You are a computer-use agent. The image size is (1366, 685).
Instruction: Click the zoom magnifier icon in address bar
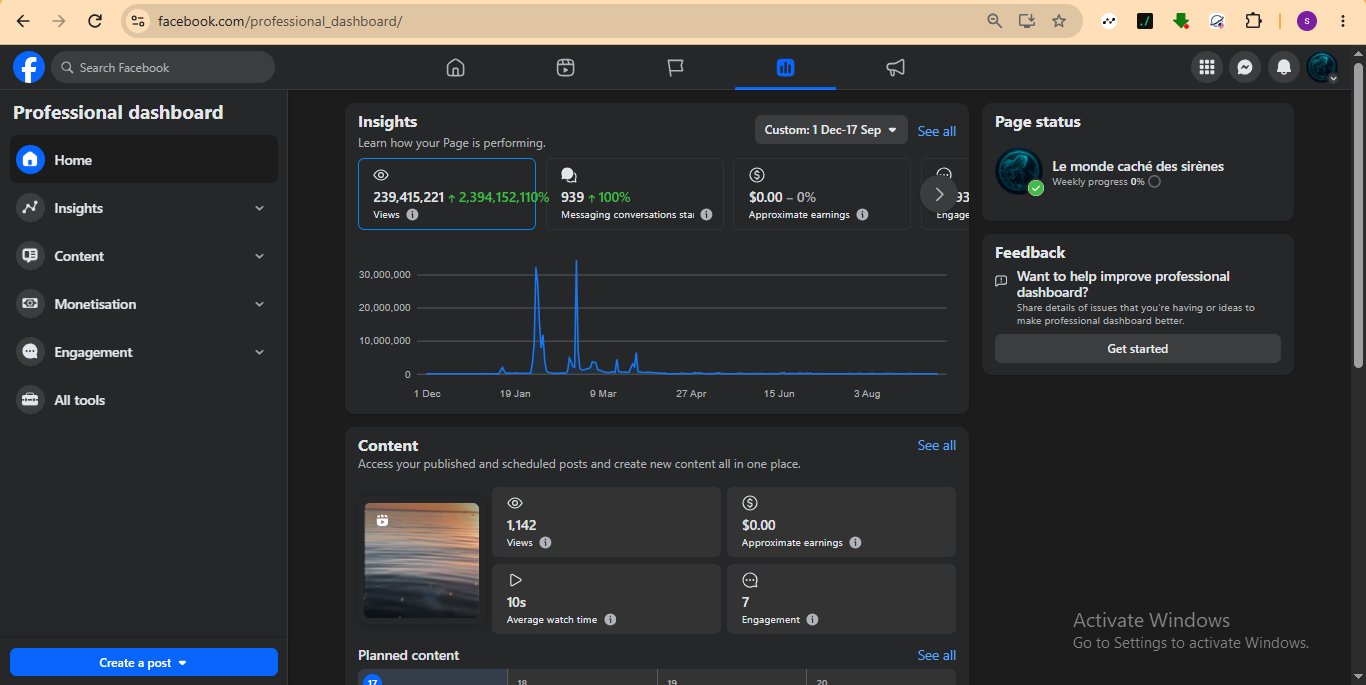point(994,20)
